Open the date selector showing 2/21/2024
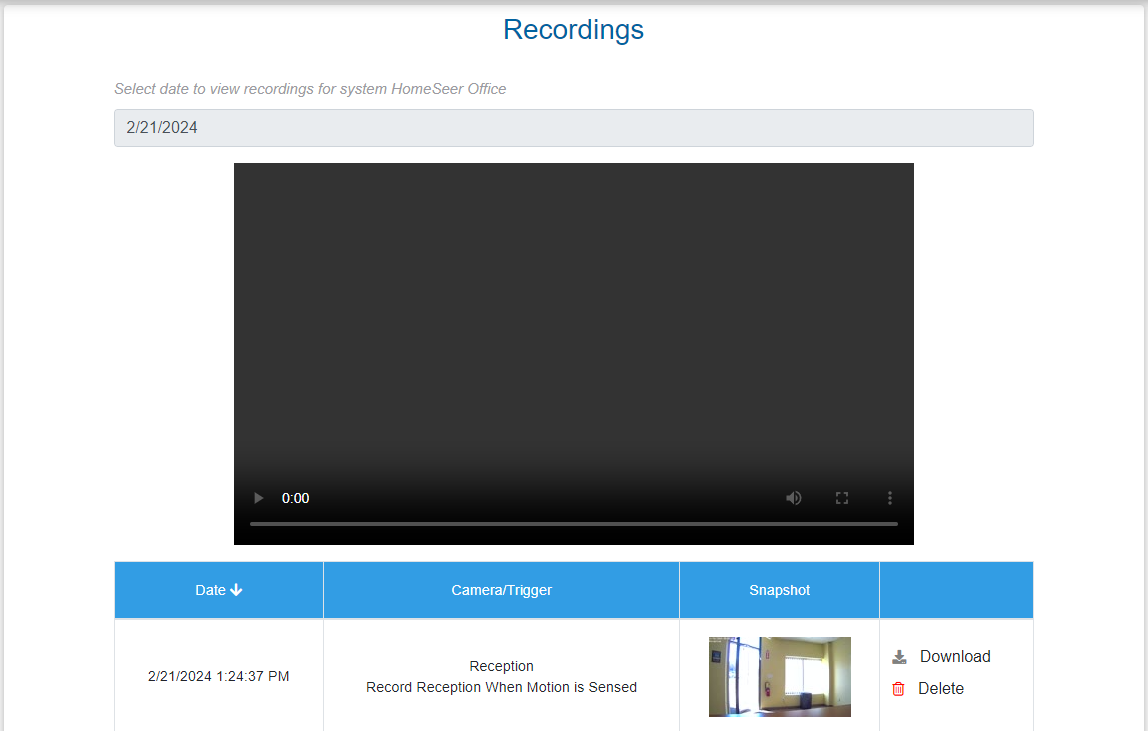Screen dimensions: 1148x731 [x=573, y=127]
